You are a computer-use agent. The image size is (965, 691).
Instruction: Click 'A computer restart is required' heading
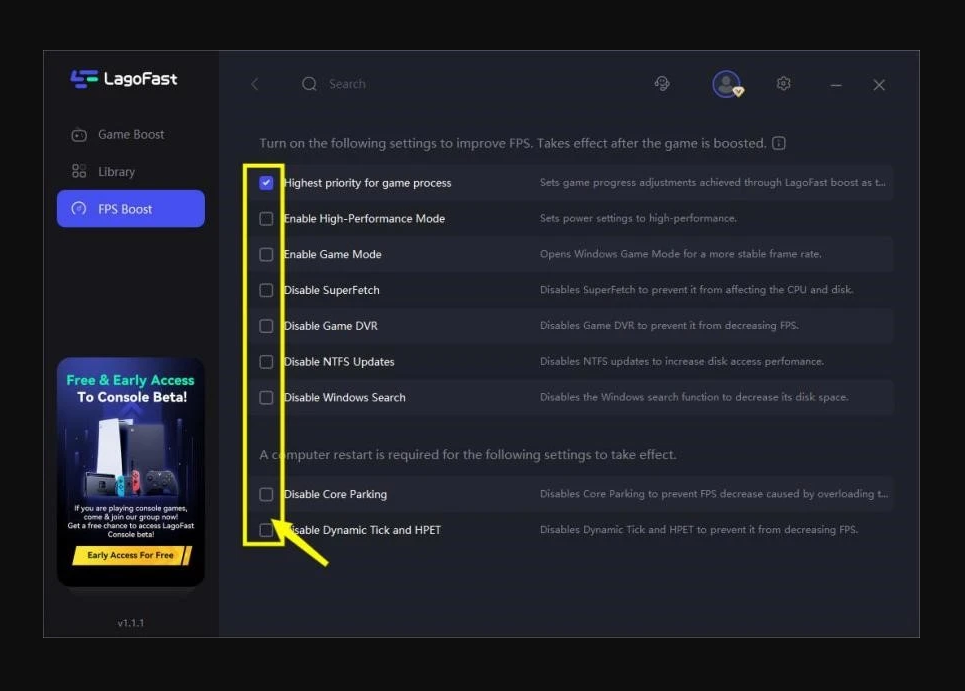[468, 455]
